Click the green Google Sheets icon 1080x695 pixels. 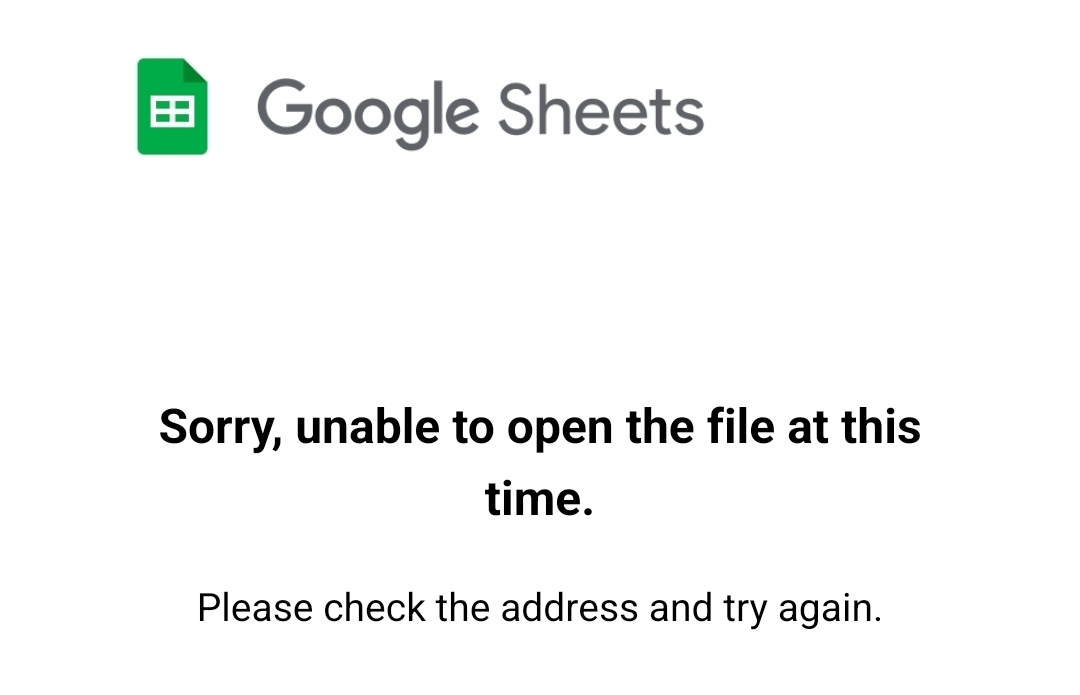(x=172, y=107)
